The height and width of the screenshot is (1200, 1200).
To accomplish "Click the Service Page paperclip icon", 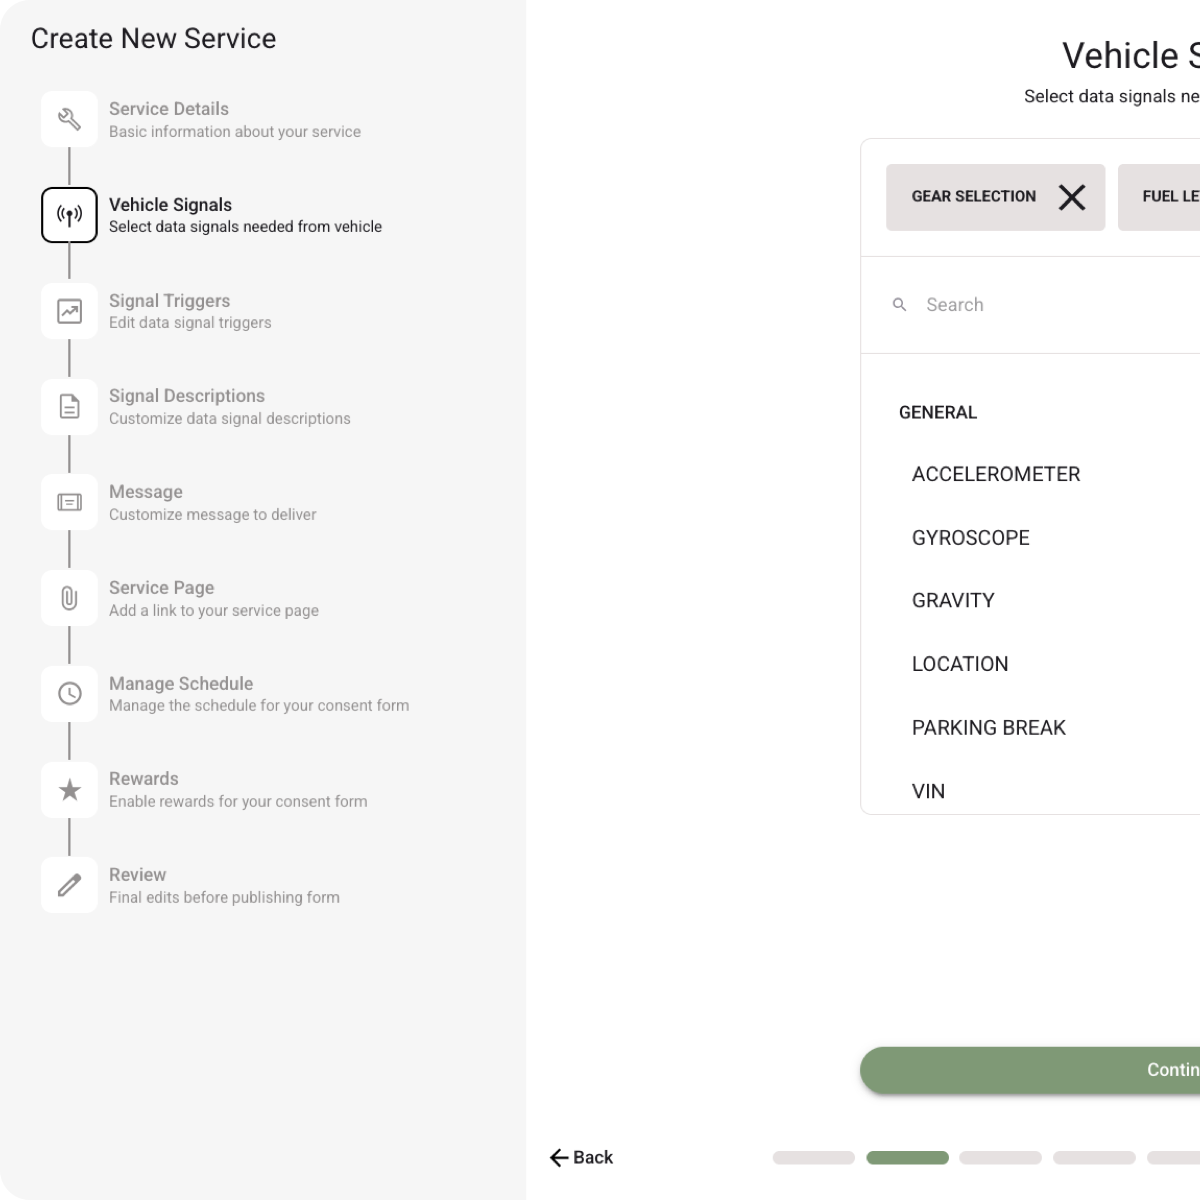I will tap(68, 597).
